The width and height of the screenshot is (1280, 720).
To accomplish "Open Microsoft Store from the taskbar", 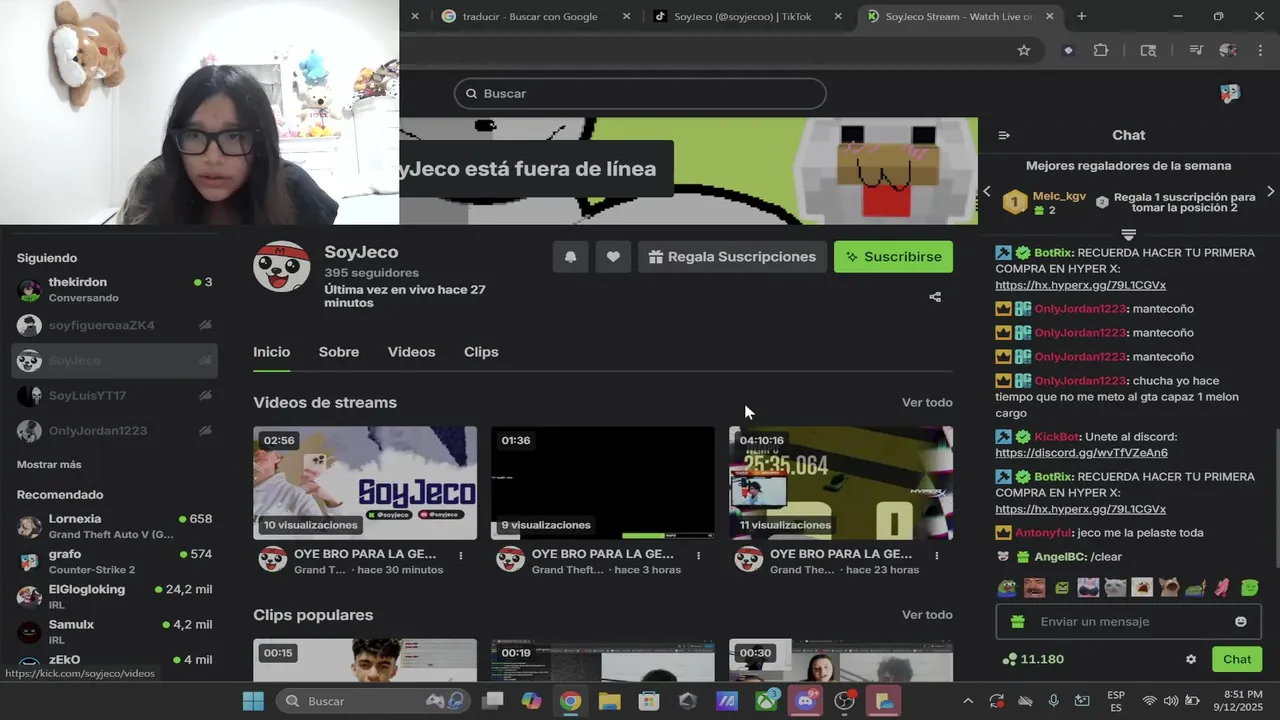I will pos(649,701).
